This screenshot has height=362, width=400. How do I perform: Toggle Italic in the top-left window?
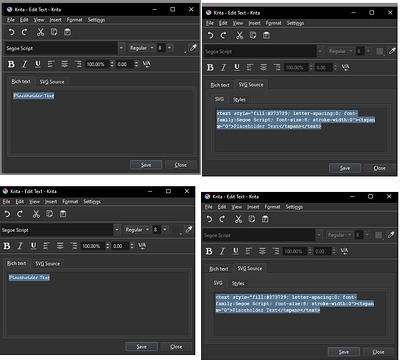(x=24, y=64)
